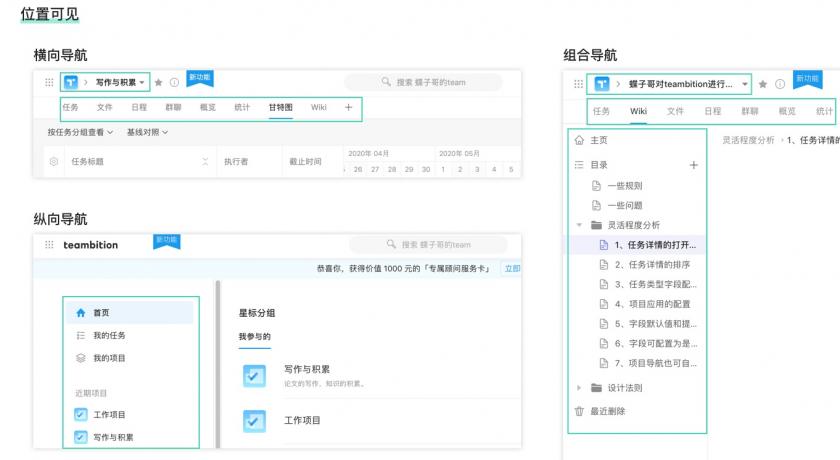Switch to 日程 tab in horizontal navigation panel

point(139,107)
